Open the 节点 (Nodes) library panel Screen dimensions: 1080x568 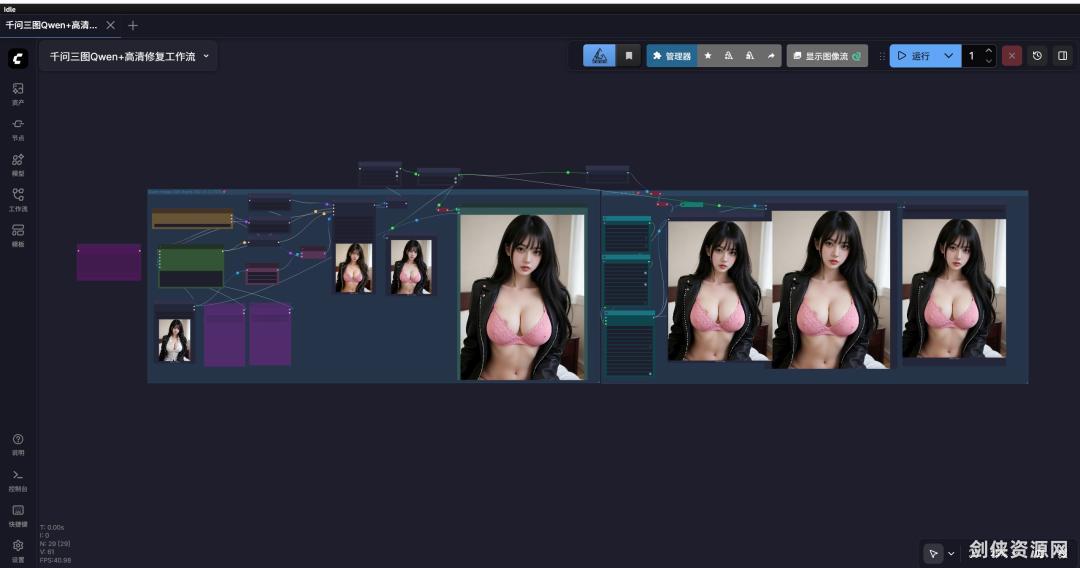(x=18, y=128)
